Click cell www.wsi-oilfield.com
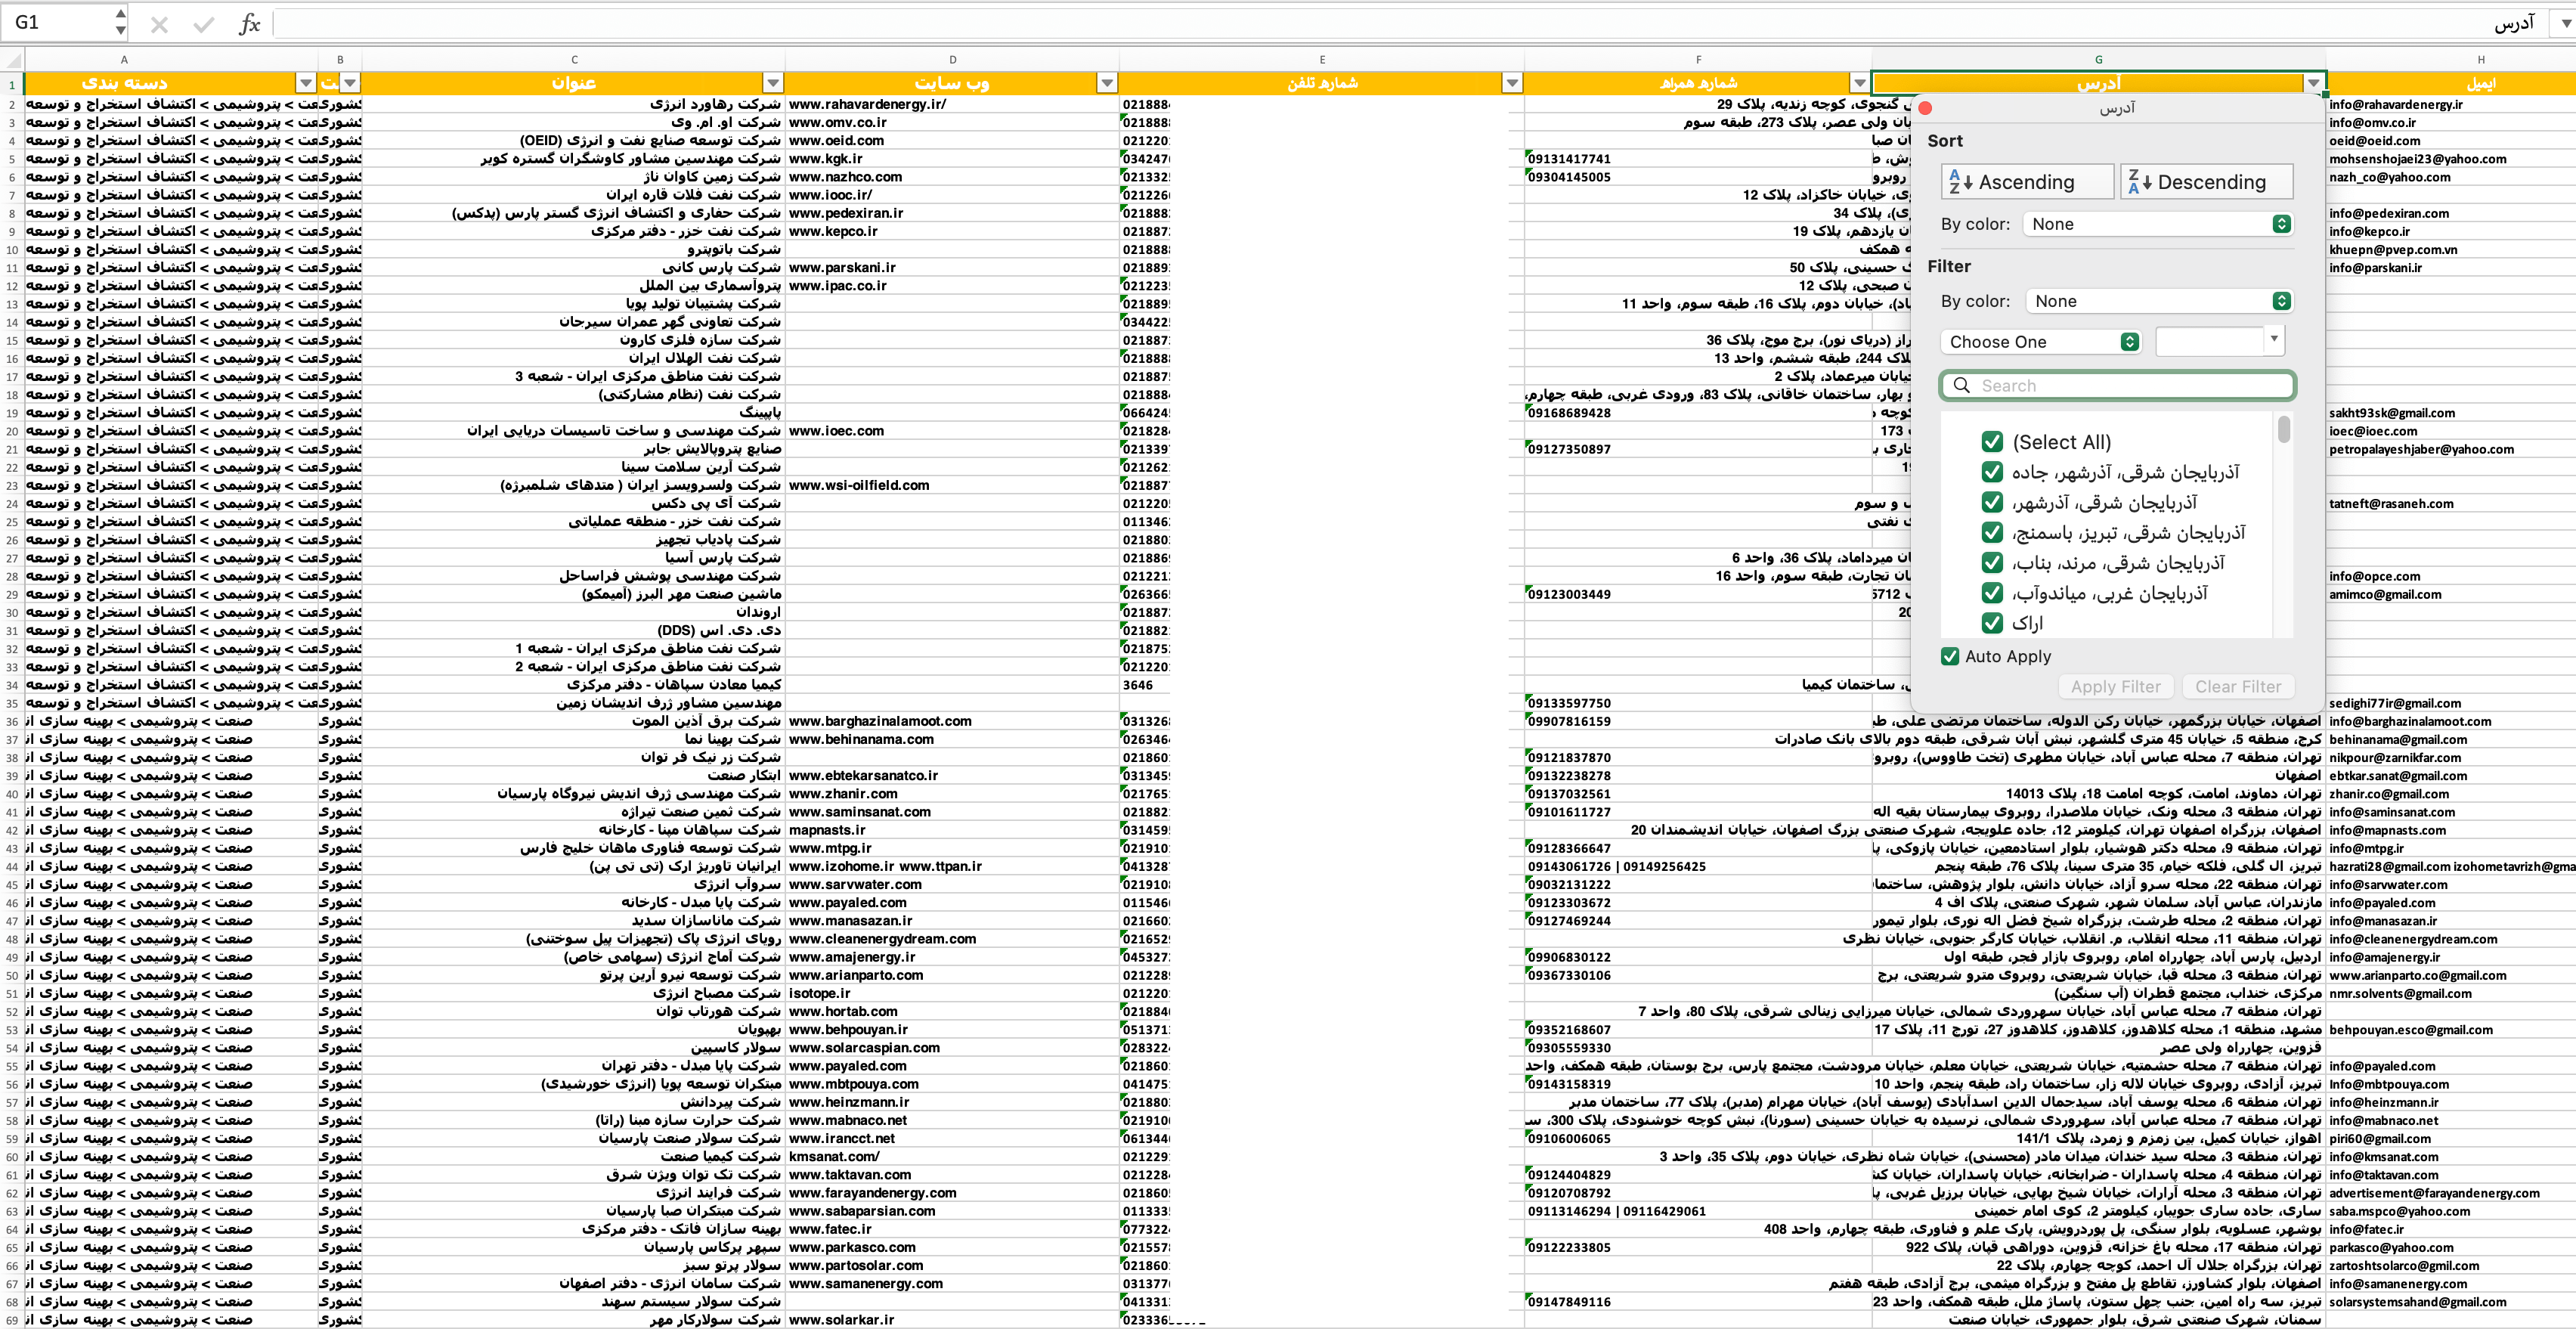Viewport: 2576px width, 1329px height. [952, 485]
